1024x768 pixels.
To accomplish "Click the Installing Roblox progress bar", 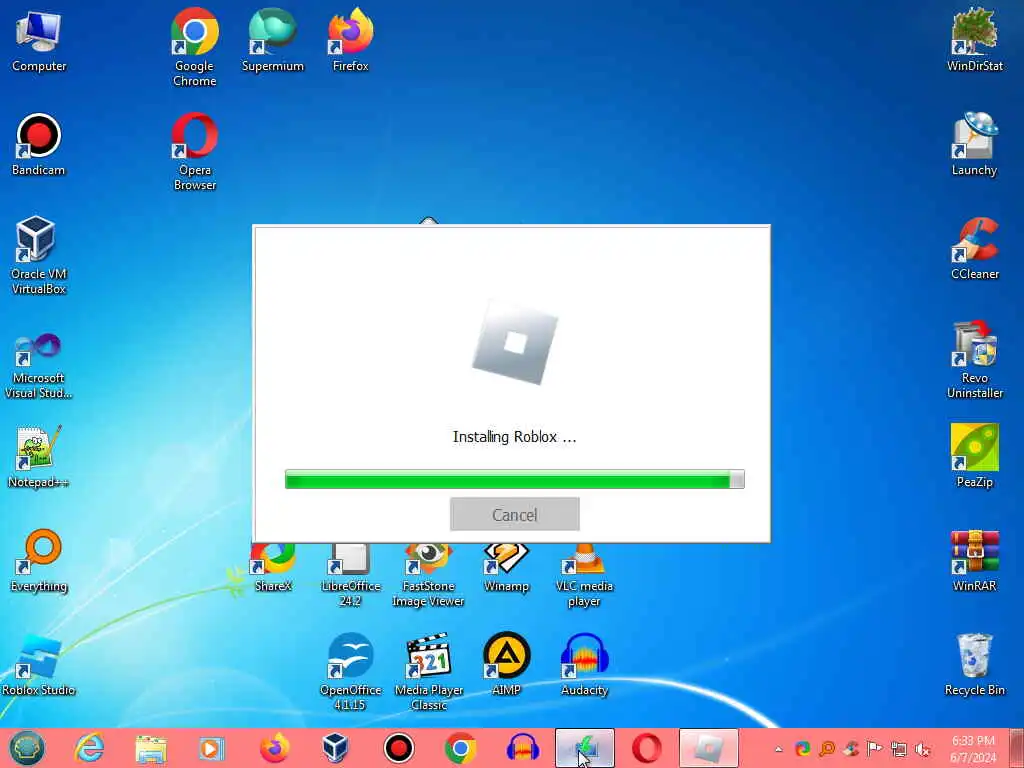I will click(x=515, y=479).
